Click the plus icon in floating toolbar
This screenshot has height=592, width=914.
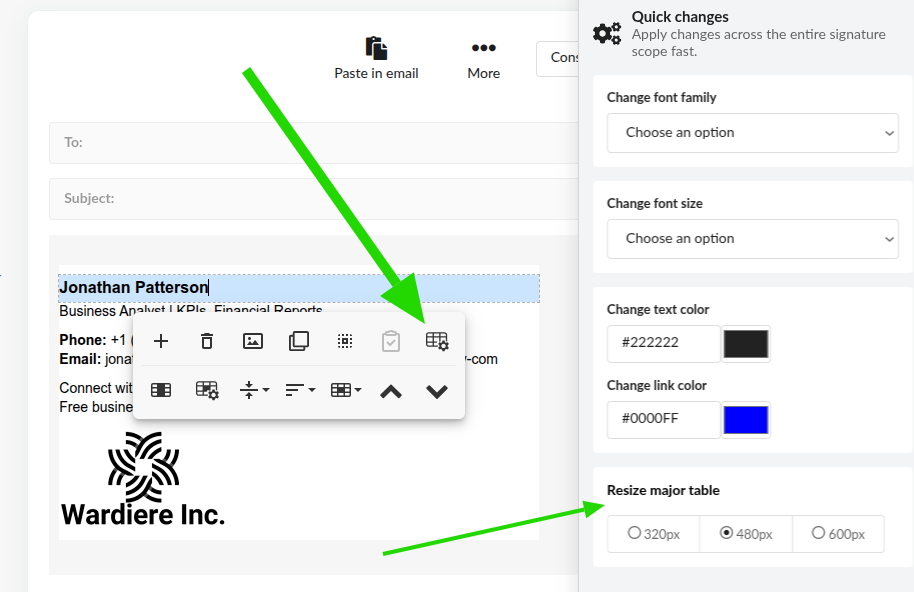161,341
